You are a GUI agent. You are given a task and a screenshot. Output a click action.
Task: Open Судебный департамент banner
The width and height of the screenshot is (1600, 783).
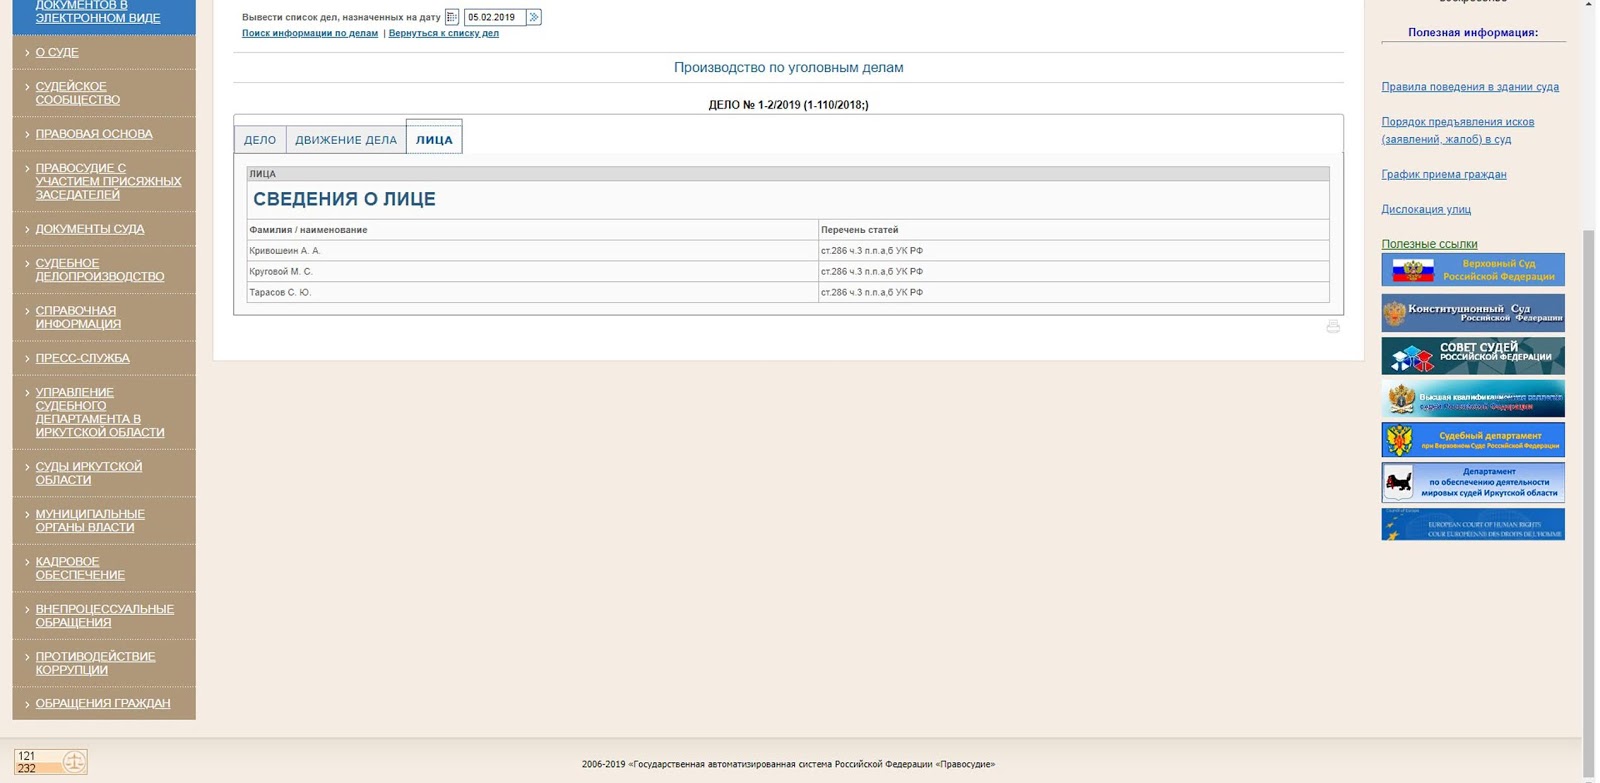point(1473,440)
